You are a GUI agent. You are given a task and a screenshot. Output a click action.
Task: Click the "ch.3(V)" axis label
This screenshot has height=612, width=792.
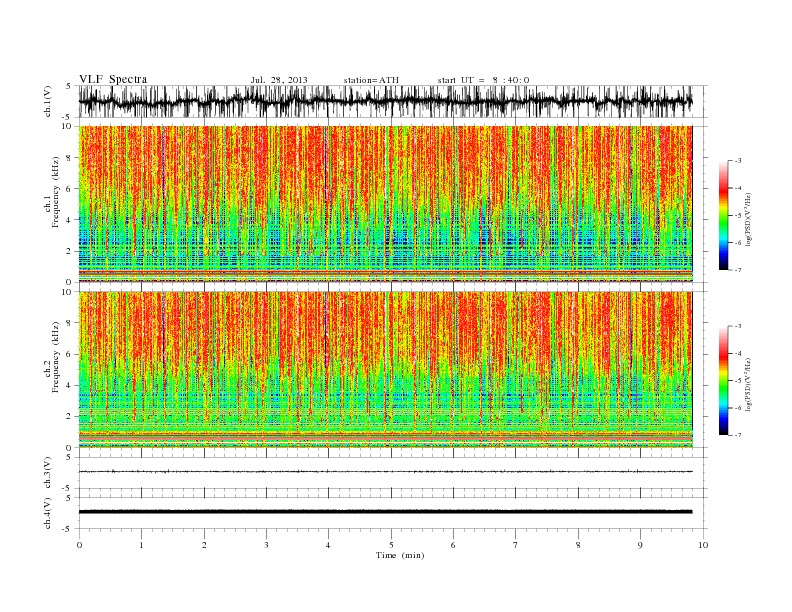48,473
